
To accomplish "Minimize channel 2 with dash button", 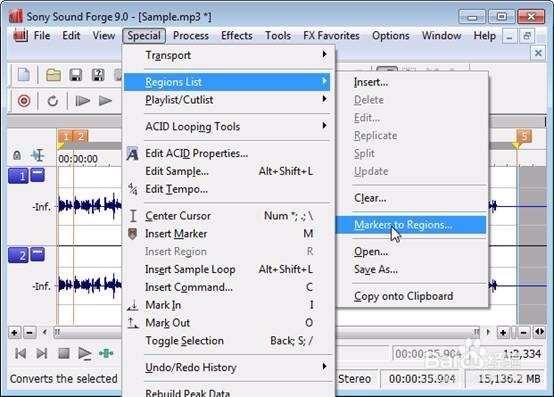I will 37,254.
